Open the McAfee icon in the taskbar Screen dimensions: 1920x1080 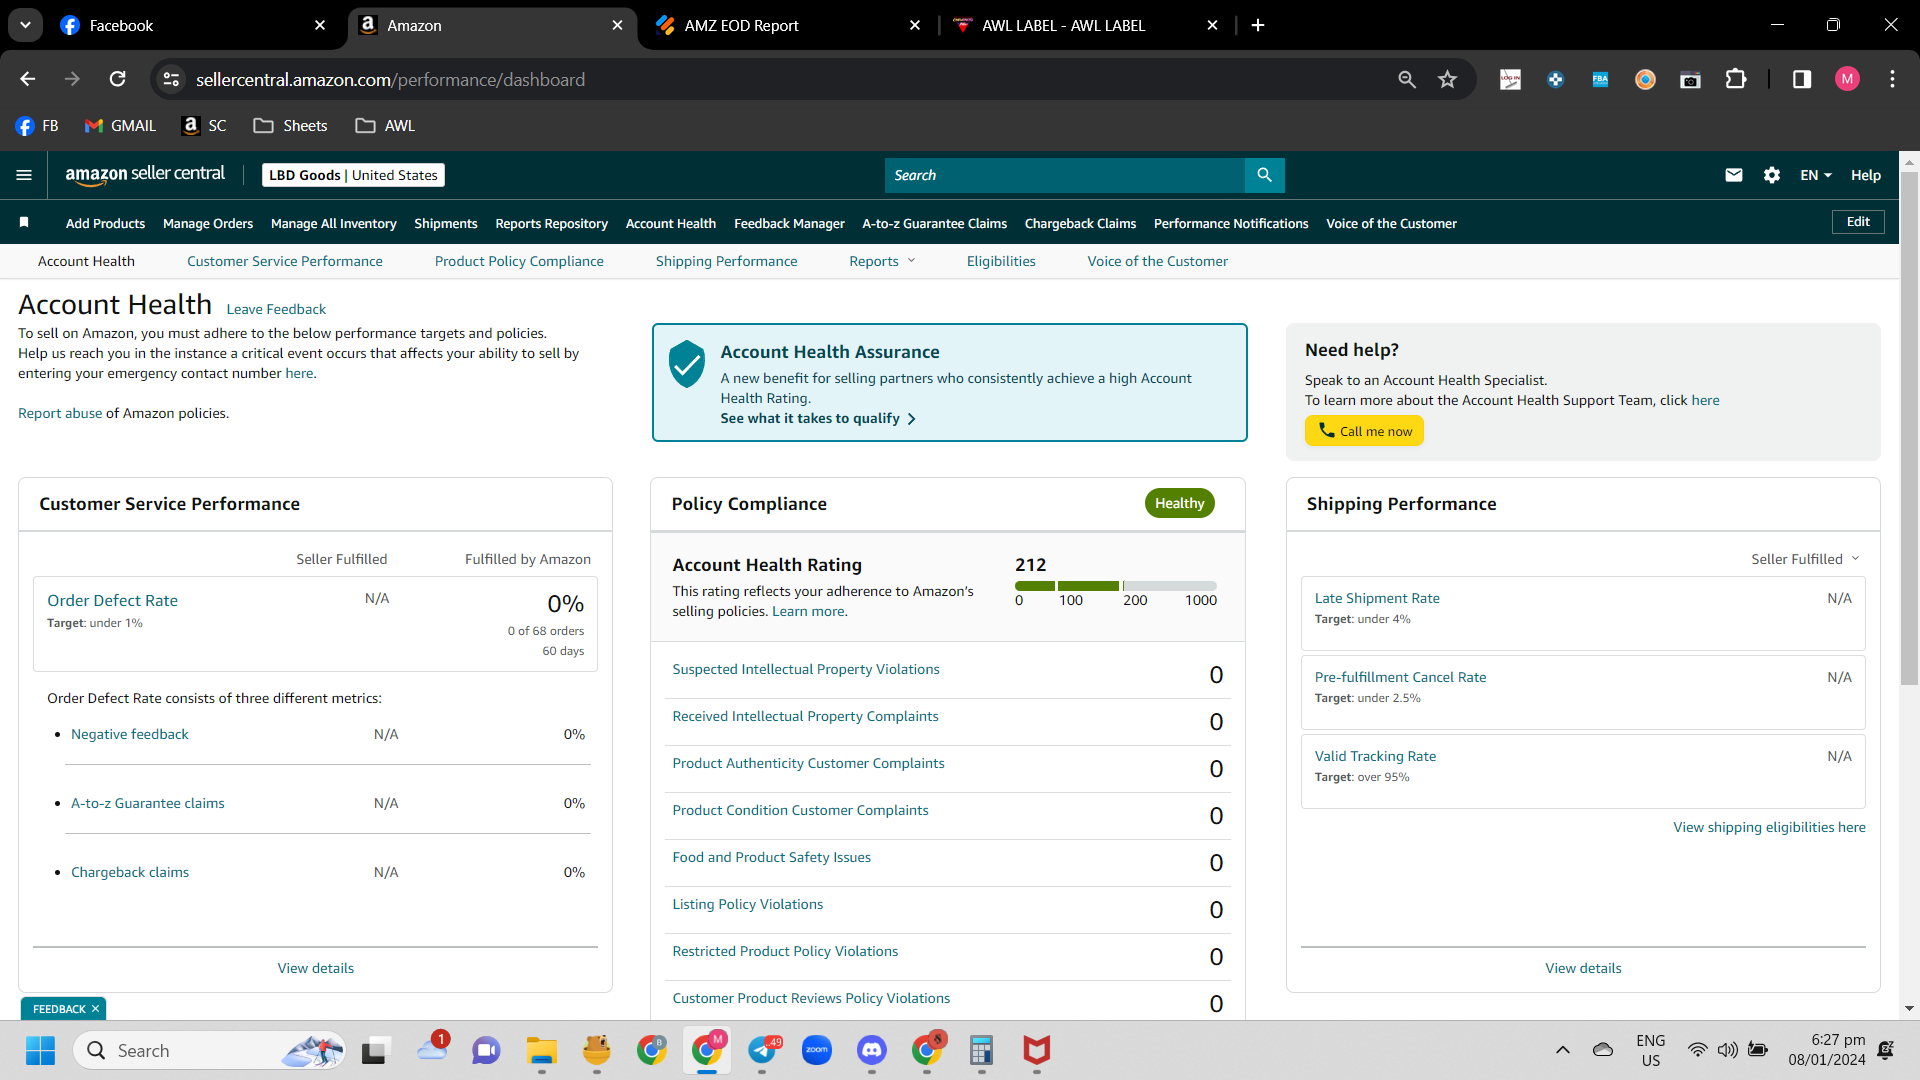pos(1037,1051)
